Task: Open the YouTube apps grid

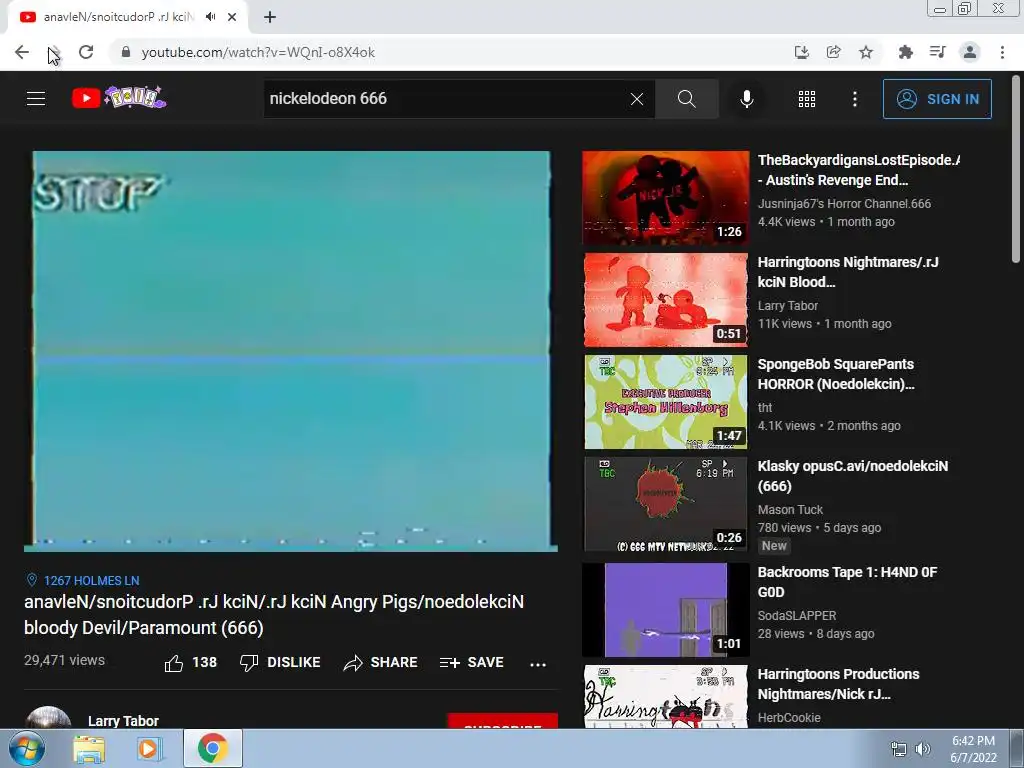Action: coord(807,99)
